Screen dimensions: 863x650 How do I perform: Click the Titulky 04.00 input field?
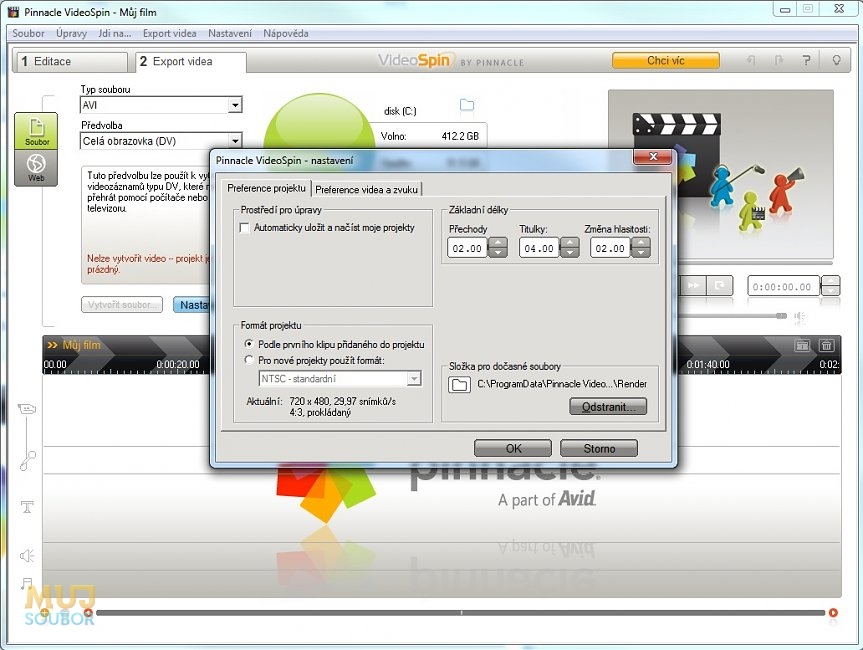click(x=539, y=248)
